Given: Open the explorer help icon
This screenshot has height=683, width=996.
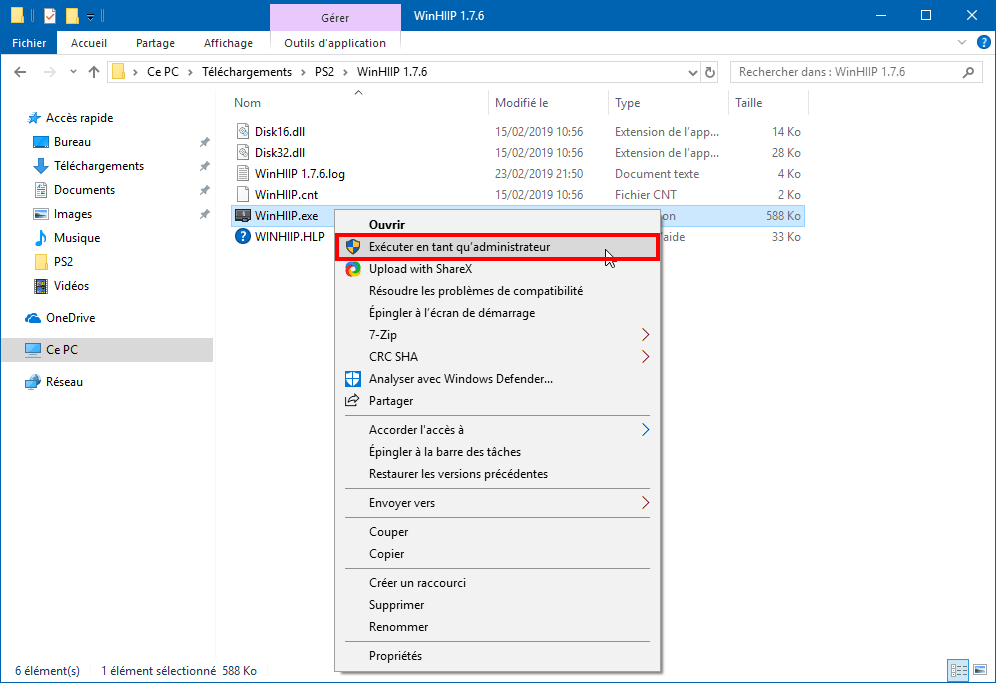Looking at the screenshot, I should [983, 43].
